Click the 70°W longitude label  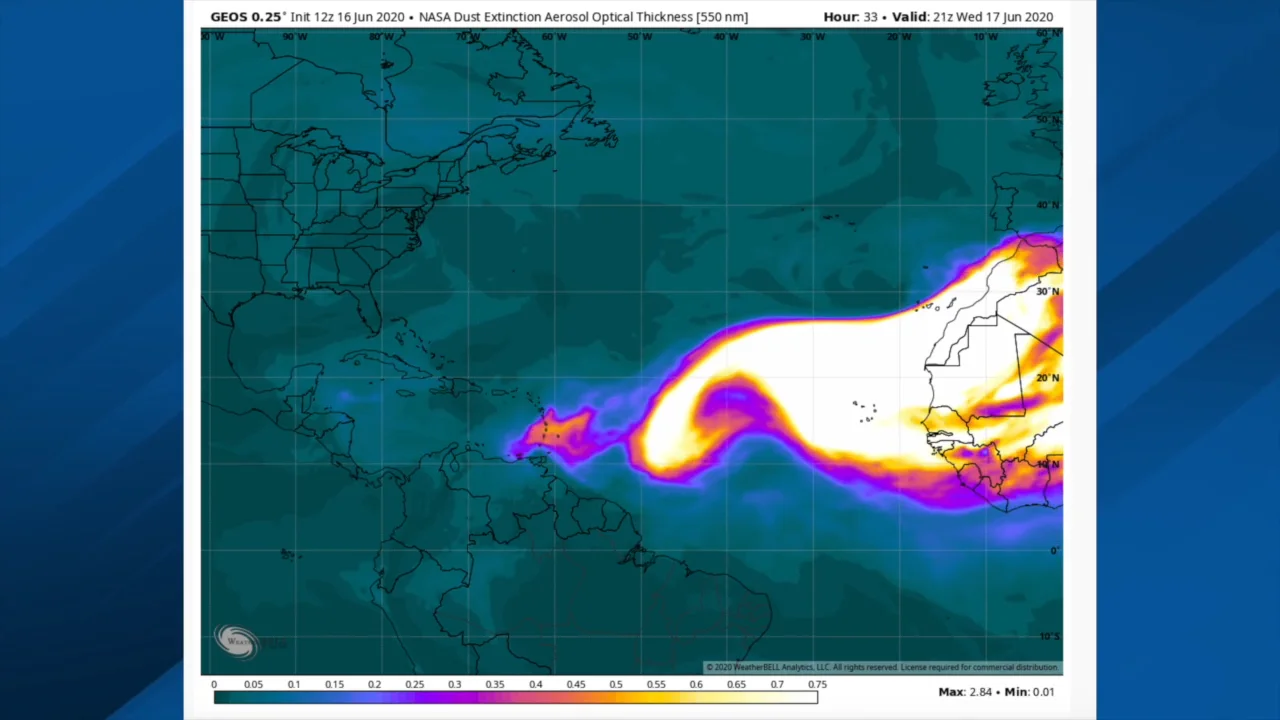[467, 37]
